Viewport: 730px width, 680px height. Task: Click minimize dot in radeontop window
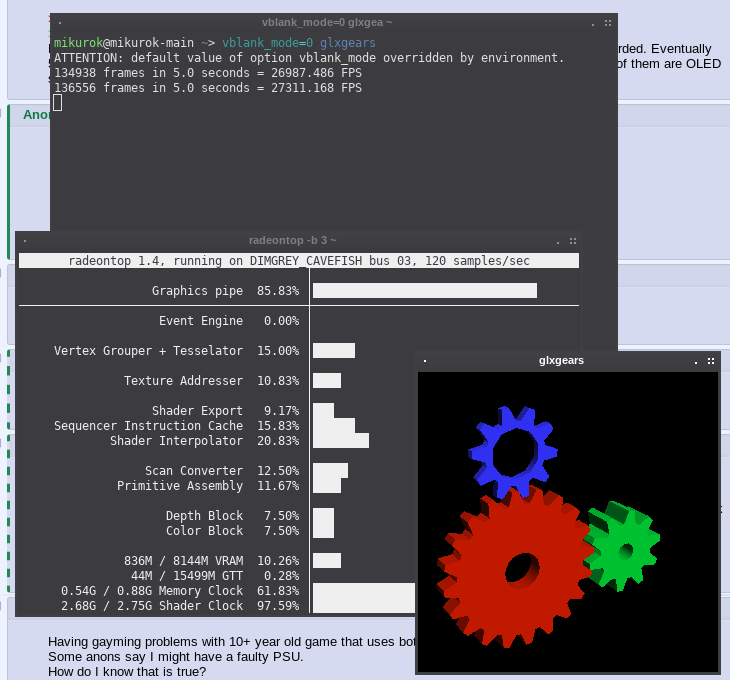558,242
